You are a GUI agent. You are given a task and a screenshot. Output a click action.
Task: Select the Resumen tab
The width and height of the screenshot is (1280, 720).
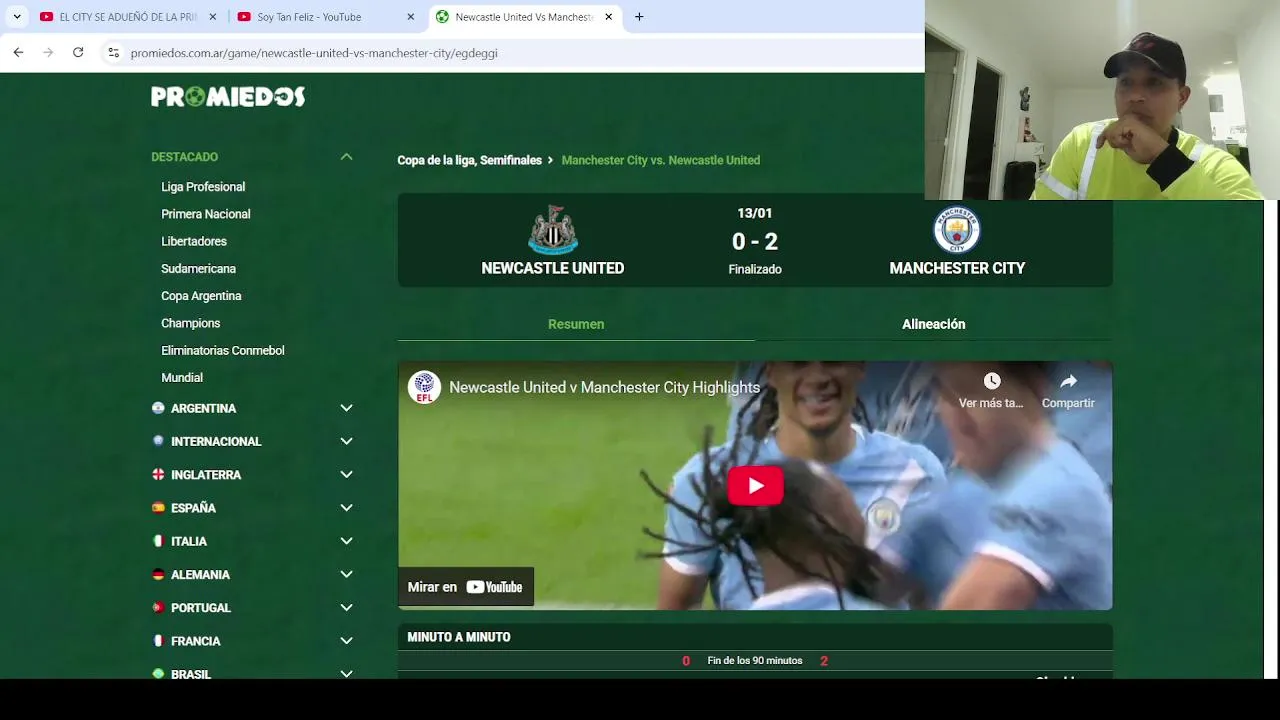coord(576,324)
